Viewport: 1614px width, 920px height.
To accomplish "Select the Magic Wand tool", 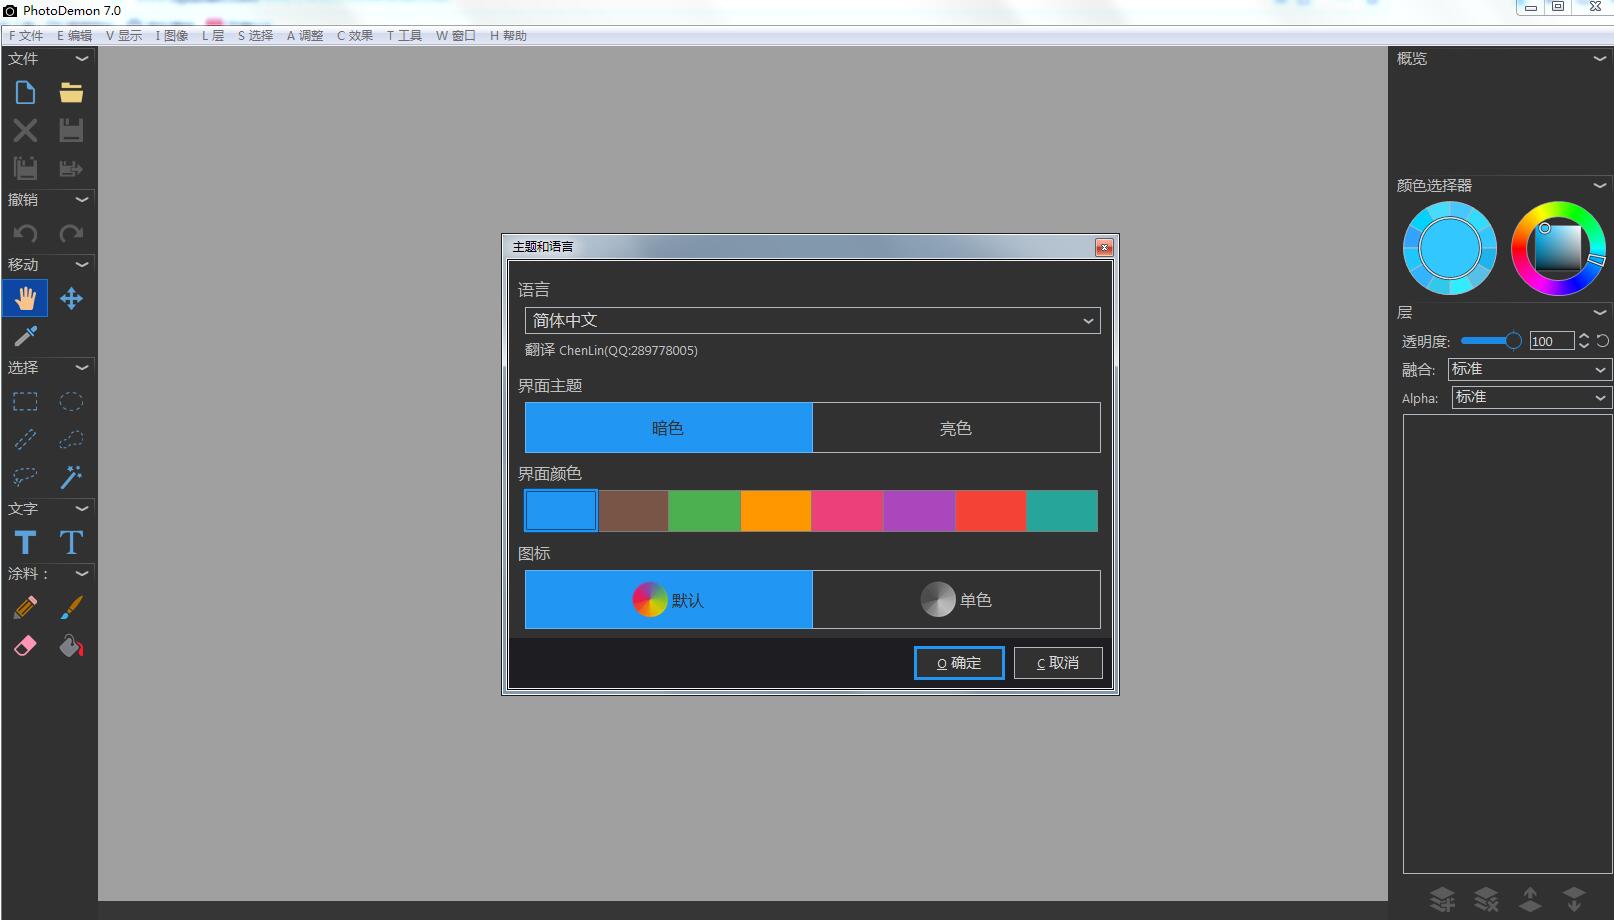I will (x=71, y=477).
